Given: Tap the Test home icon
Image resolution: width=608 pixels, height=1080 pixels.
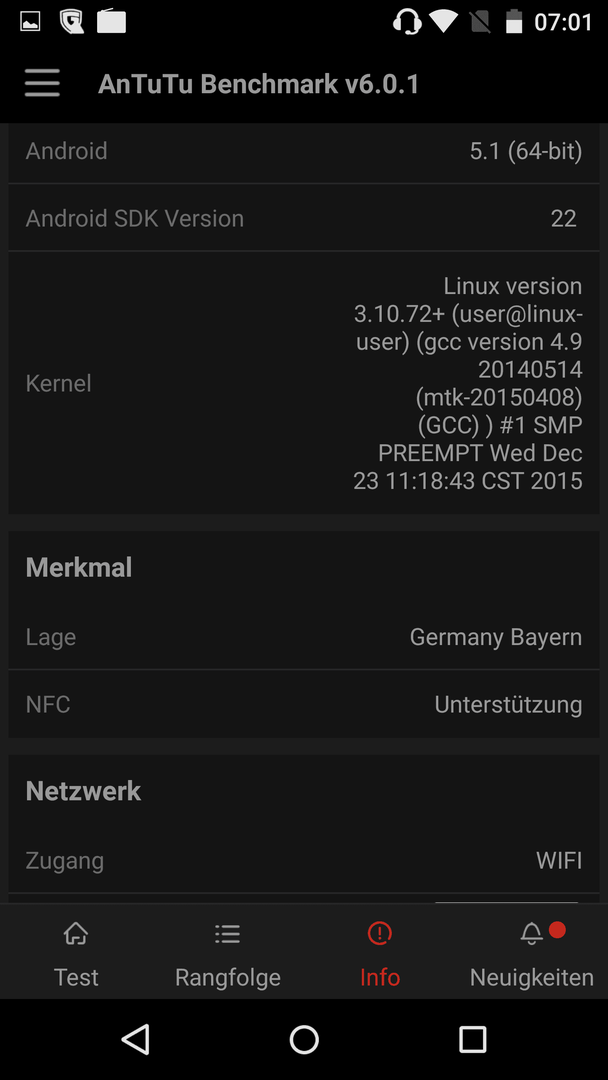Looking at the screenshot, I should coord(76,934).
